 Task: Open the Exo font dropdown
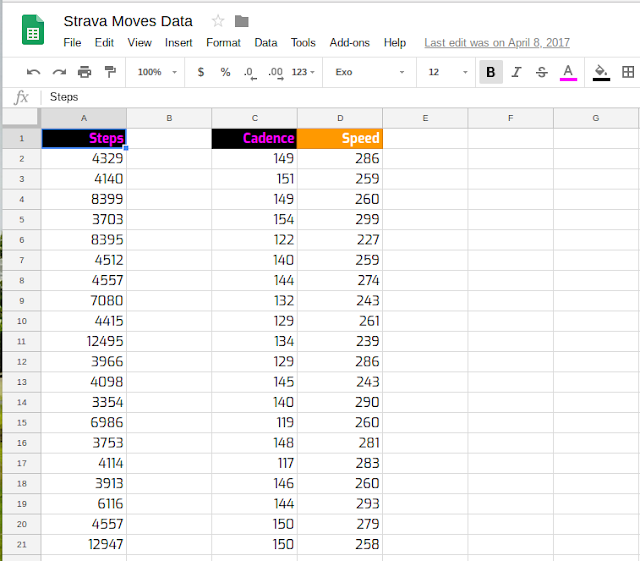(x=370, y=72)
